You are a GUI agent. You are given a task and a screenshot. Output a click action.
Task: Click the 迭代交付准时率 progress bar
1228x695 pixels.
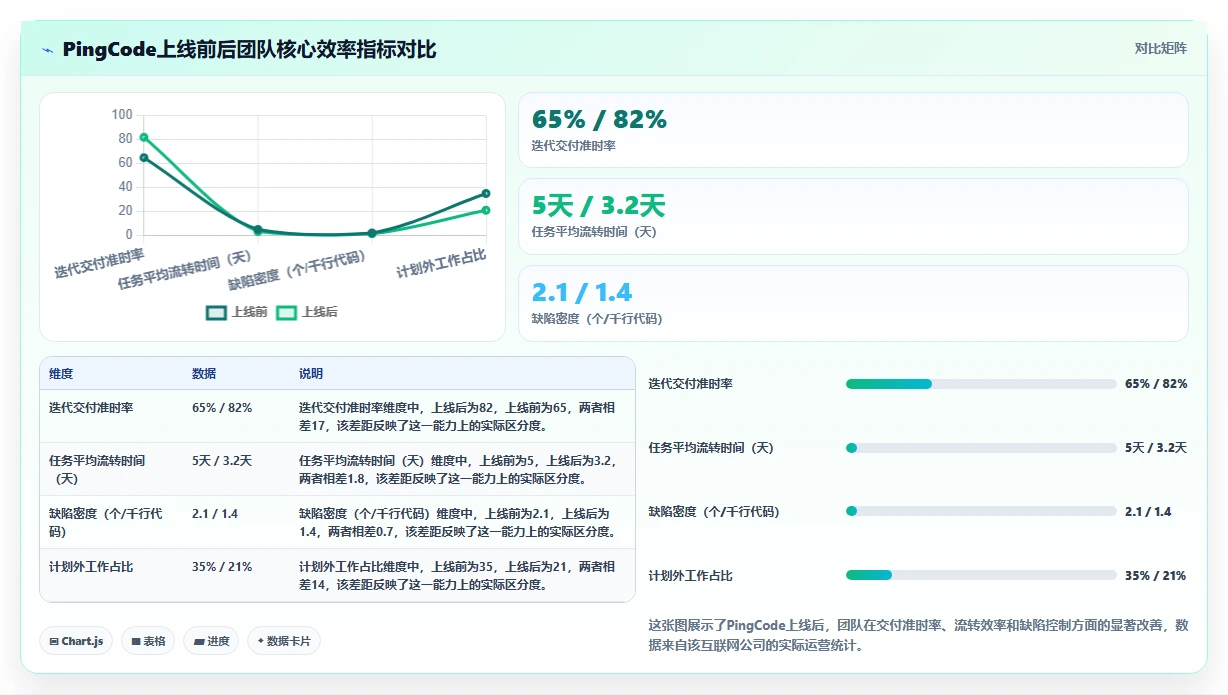(x=981, y=384)
